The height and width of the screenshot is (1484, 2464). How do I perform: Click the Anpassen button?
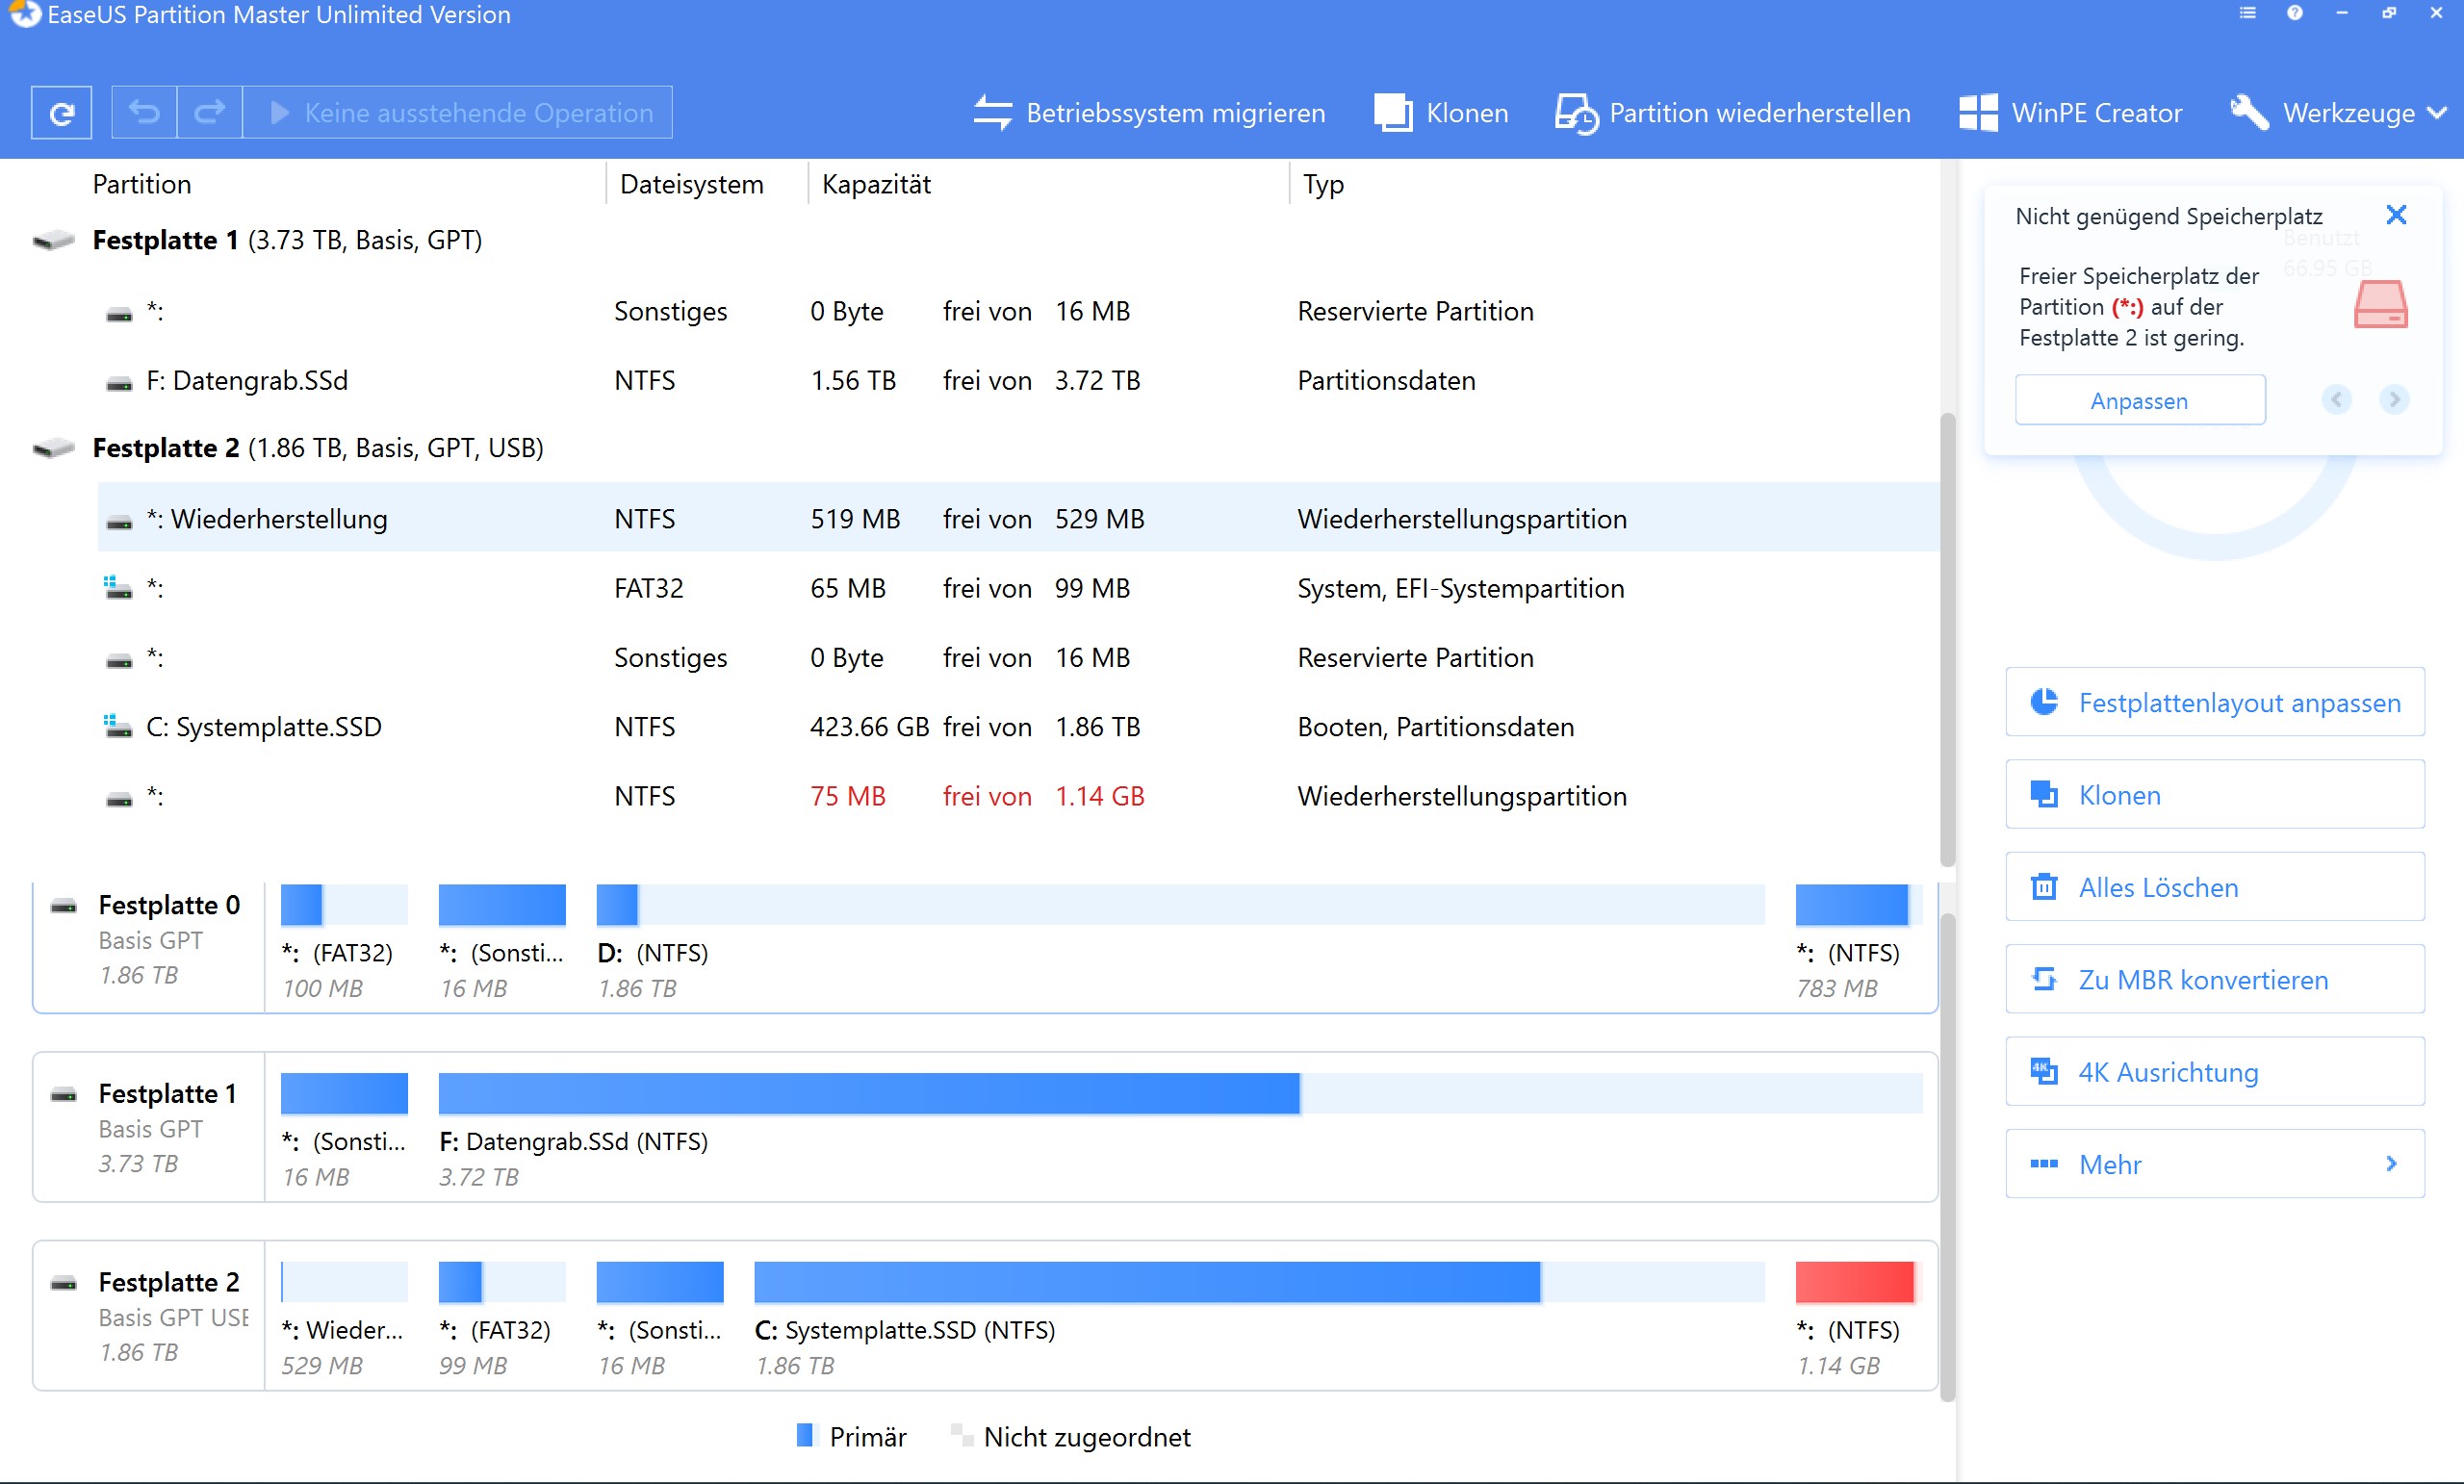(x=2139, y=400)
